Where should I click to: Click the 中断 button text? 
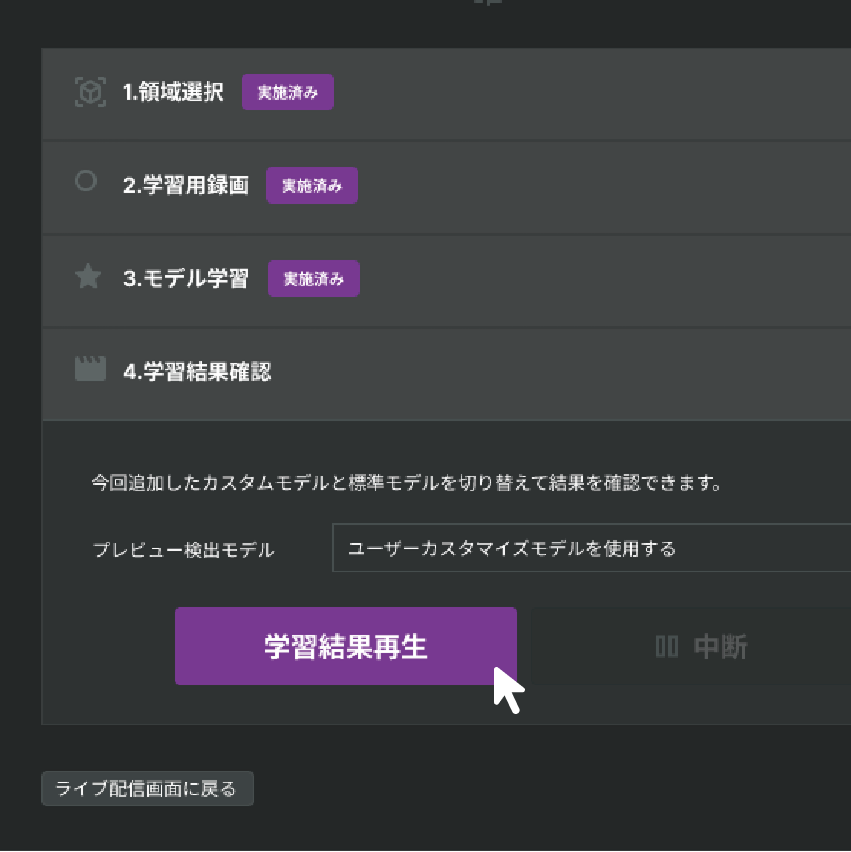(x=720, y=647)
